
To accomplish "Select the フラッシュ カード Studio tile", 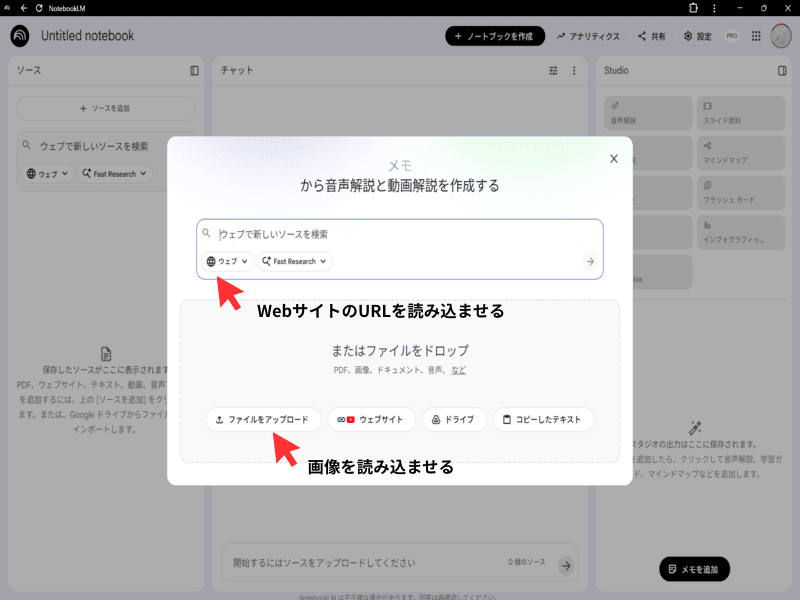I will [741, 192].
